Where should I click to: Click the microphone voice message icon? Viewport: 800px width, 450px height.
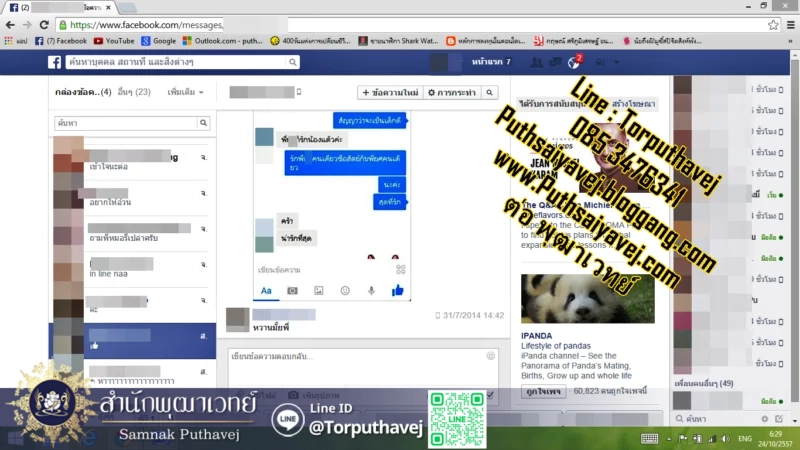click(371, 290)
